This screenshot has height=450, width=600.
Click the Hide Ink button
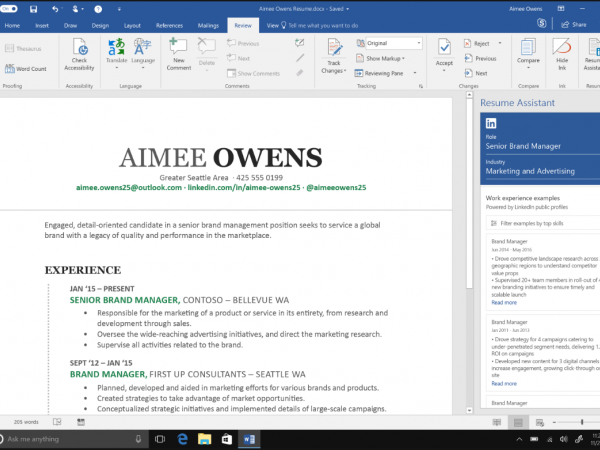tap(562, 54)
